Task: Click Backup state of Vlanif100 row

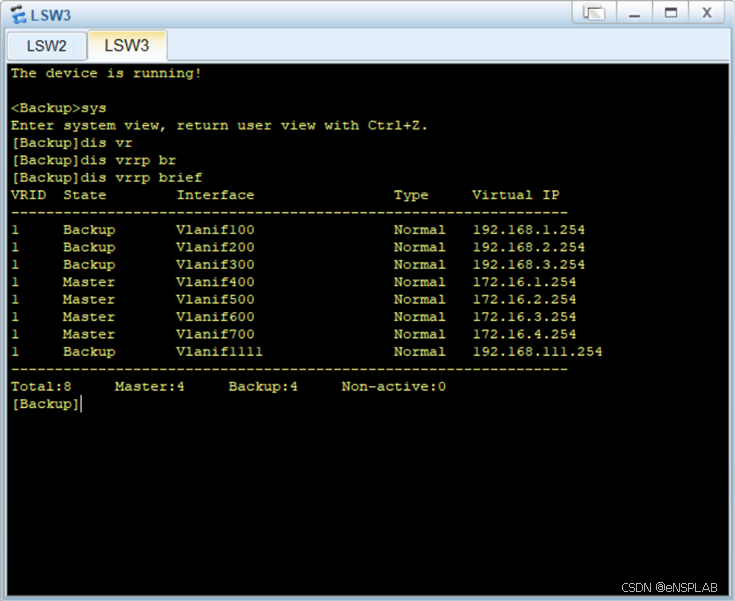Action: click(89, 230)
